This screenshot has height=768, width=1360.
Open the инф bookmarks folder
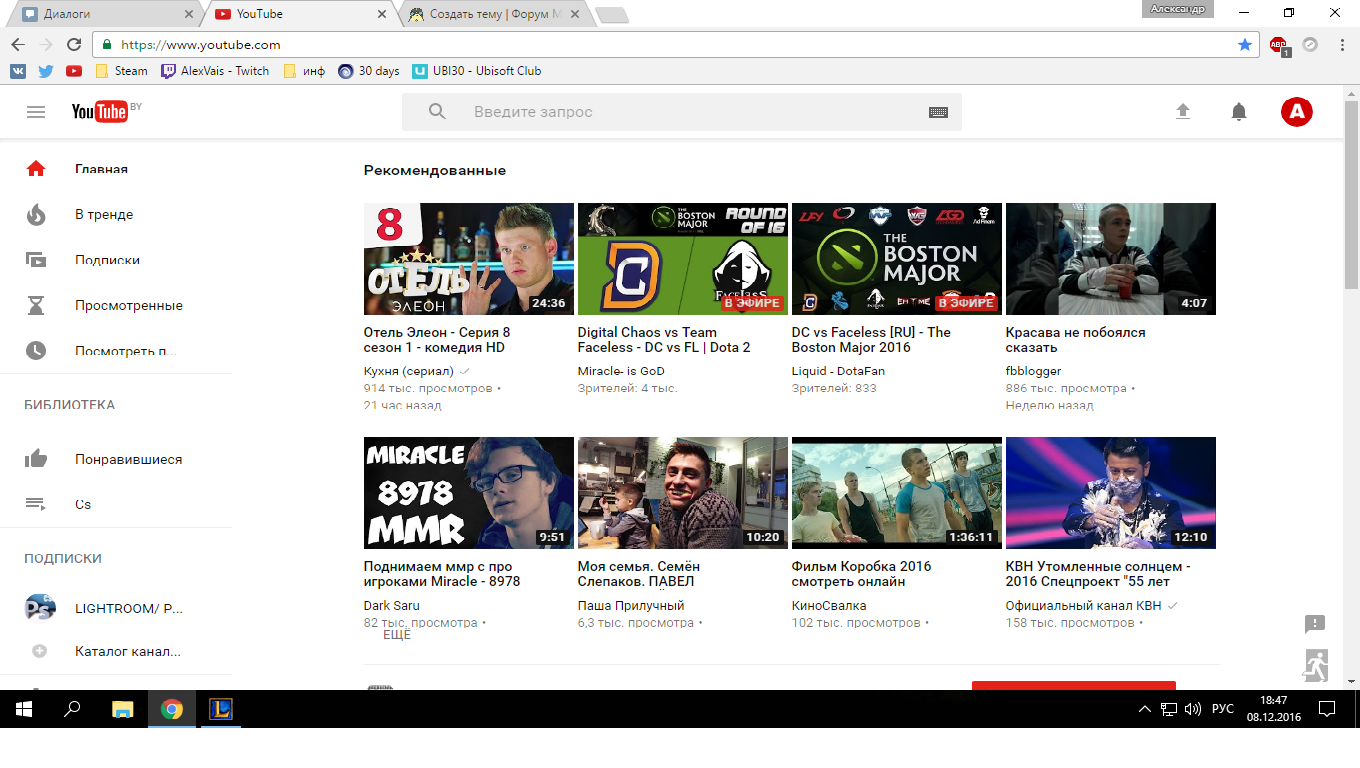pos(304,71)
